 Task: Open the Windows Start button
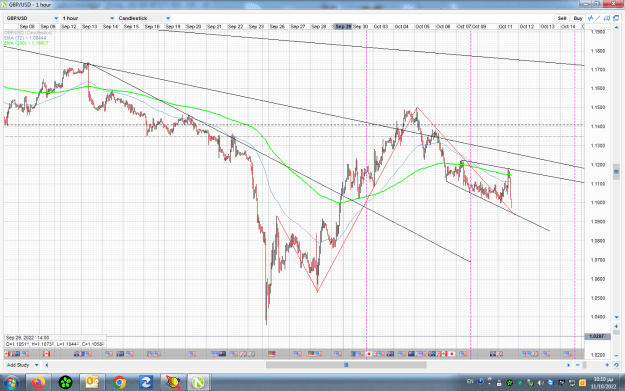pyautogui.click(x=11, y=383)
